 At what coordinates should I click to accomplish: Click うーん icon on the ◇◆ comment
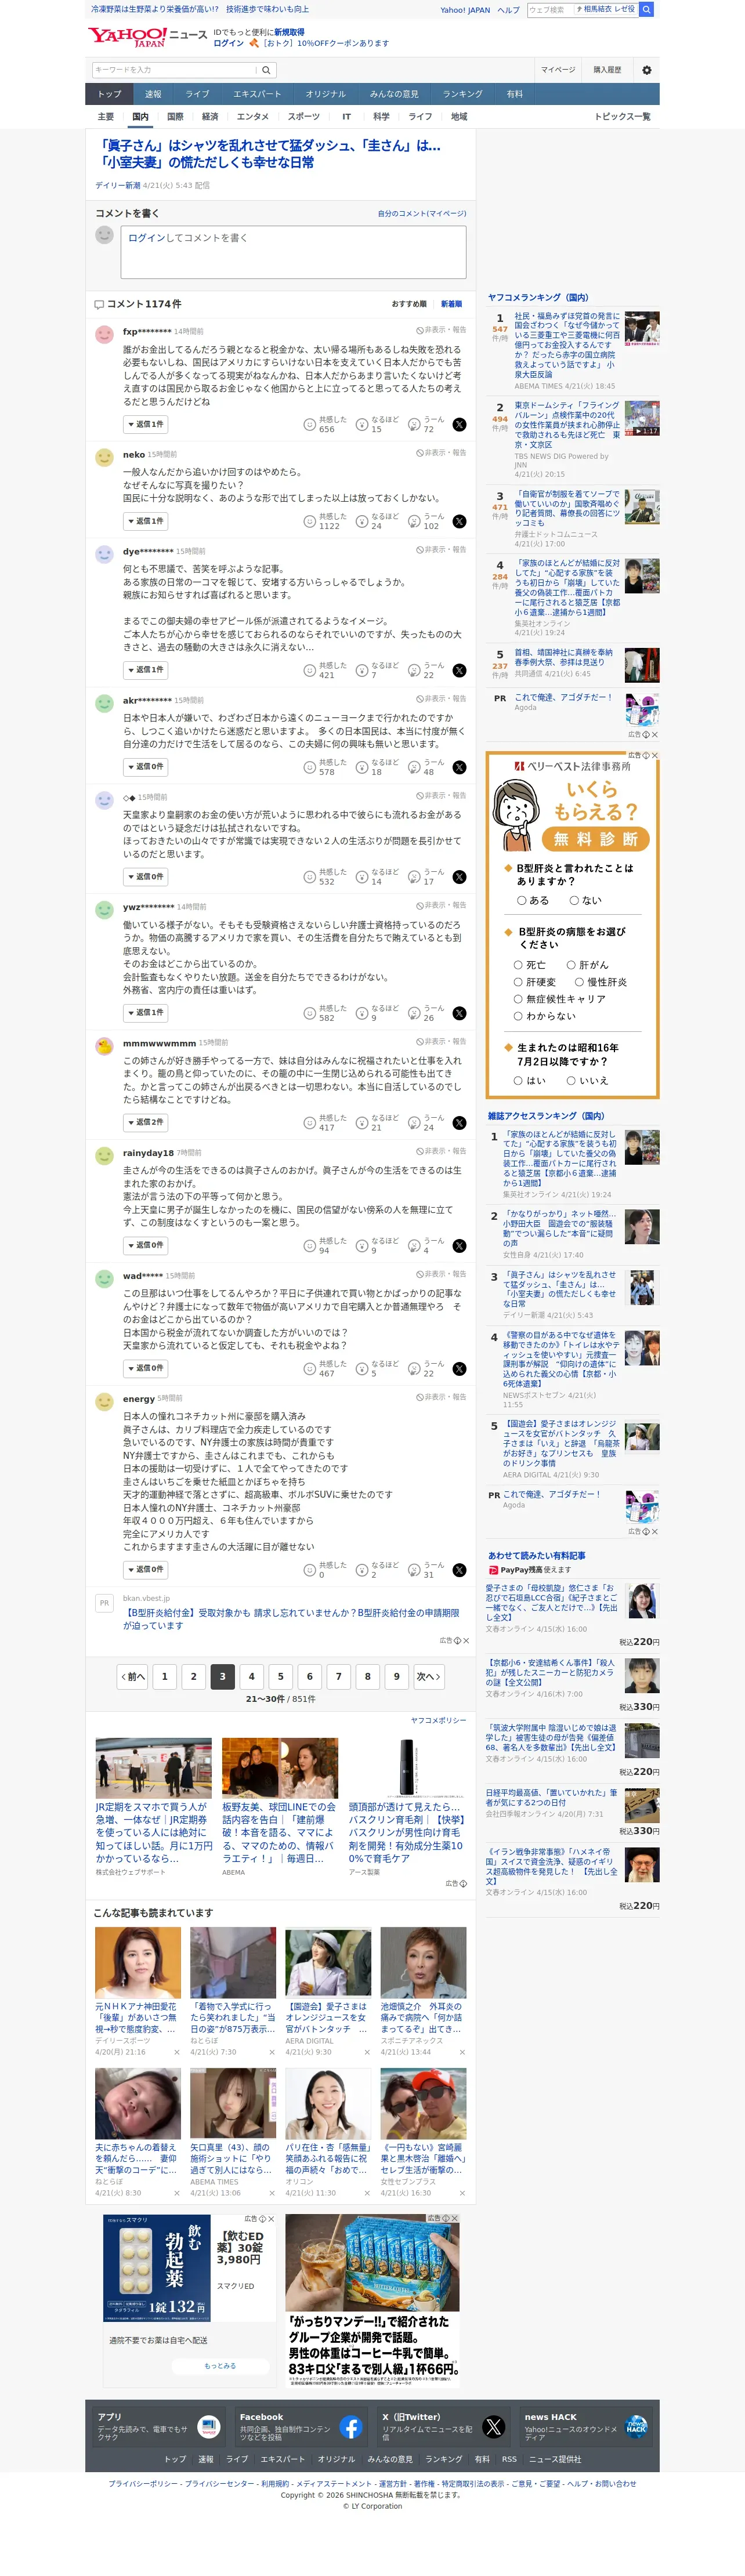(414, 878)
